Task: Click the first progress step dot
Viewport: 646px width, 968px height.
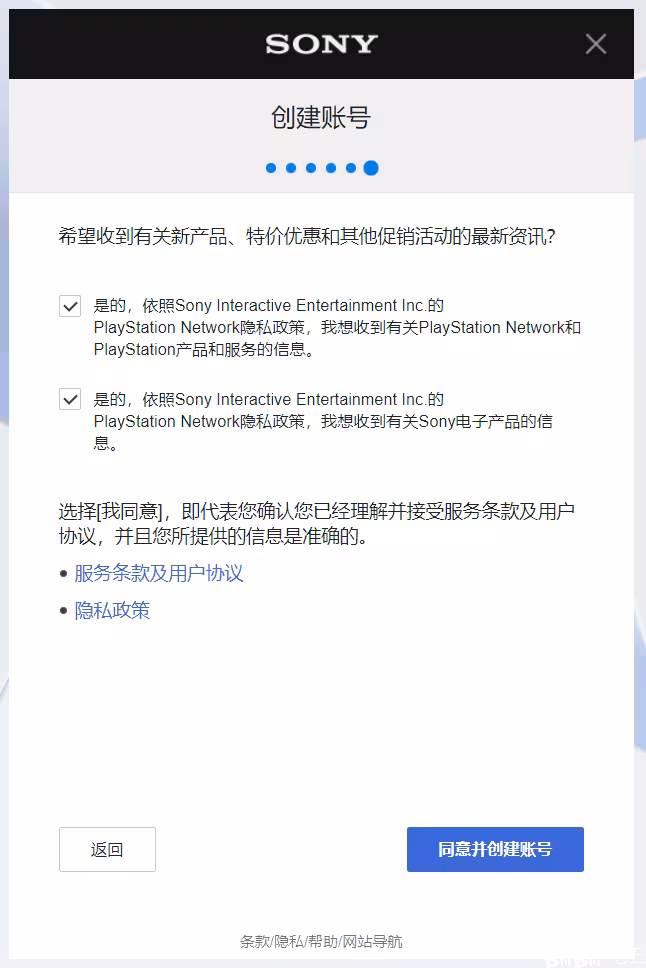Action: click(x=271, y=168)
